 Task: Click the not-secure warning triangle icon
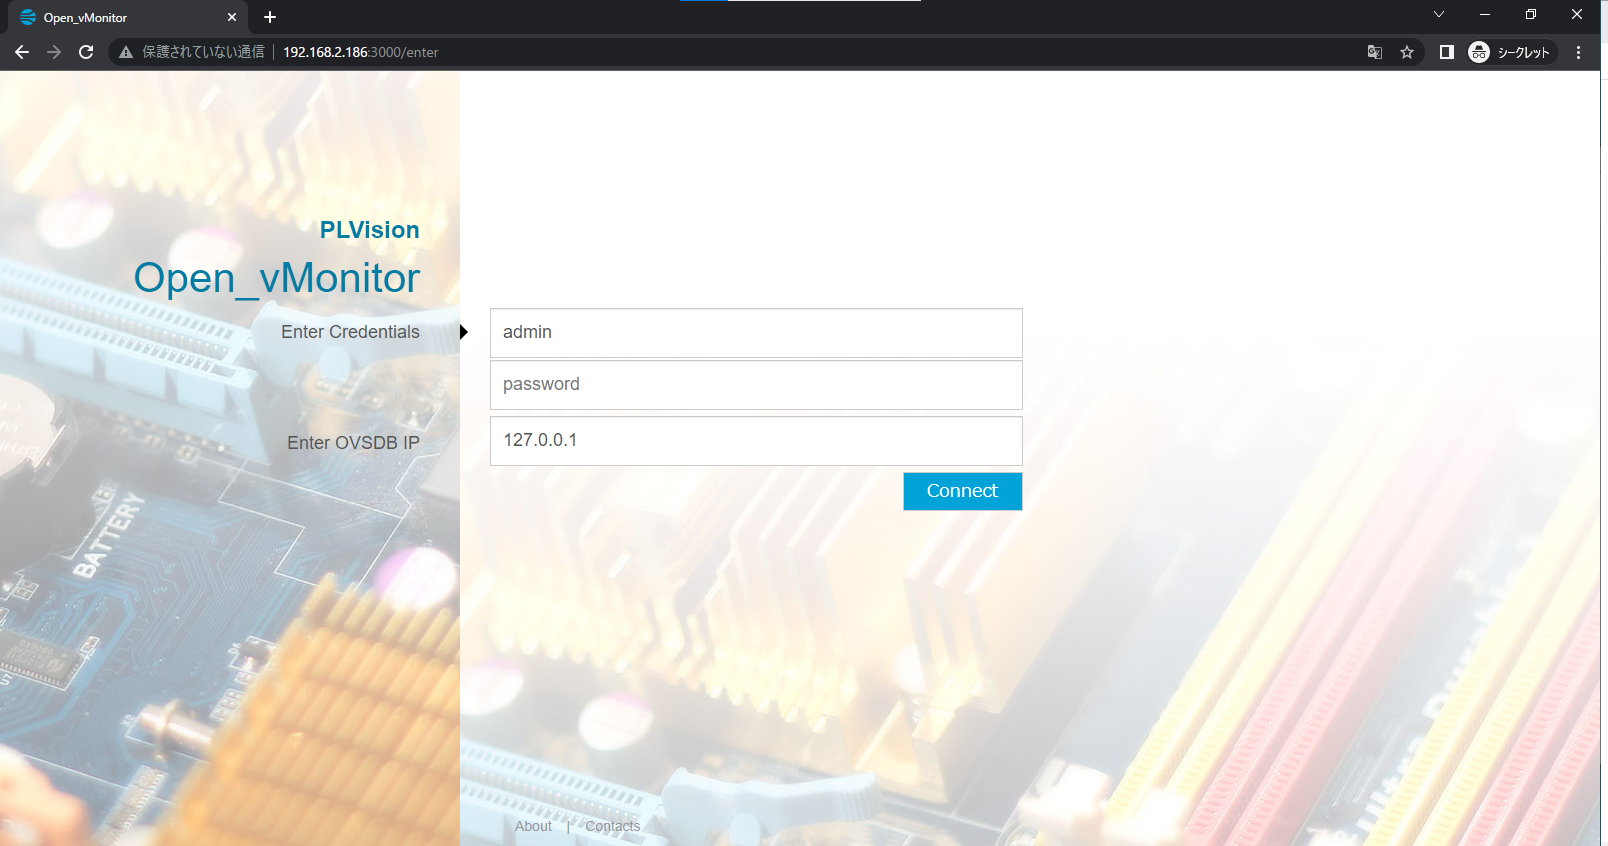pos(126,52)
